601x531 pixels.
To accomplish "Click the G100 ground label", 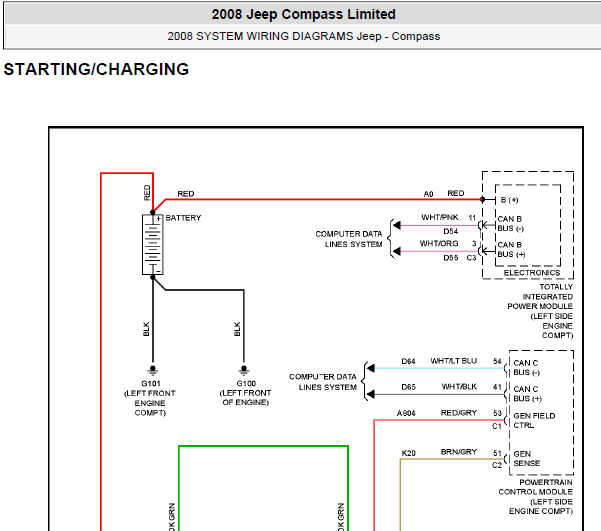I will (246, 383).
